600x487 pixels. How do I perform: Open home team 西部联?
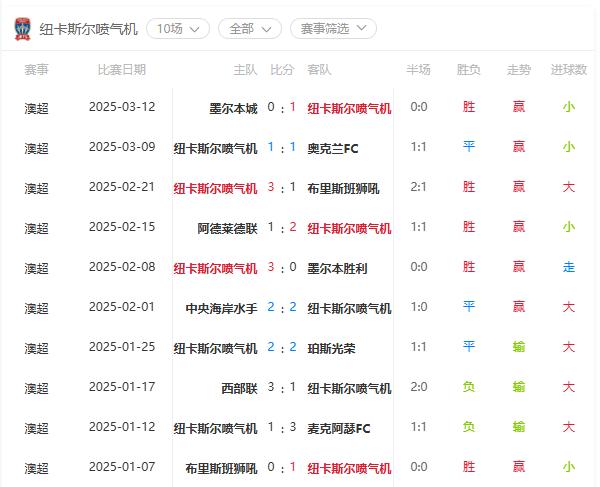[x=240, y=389]
